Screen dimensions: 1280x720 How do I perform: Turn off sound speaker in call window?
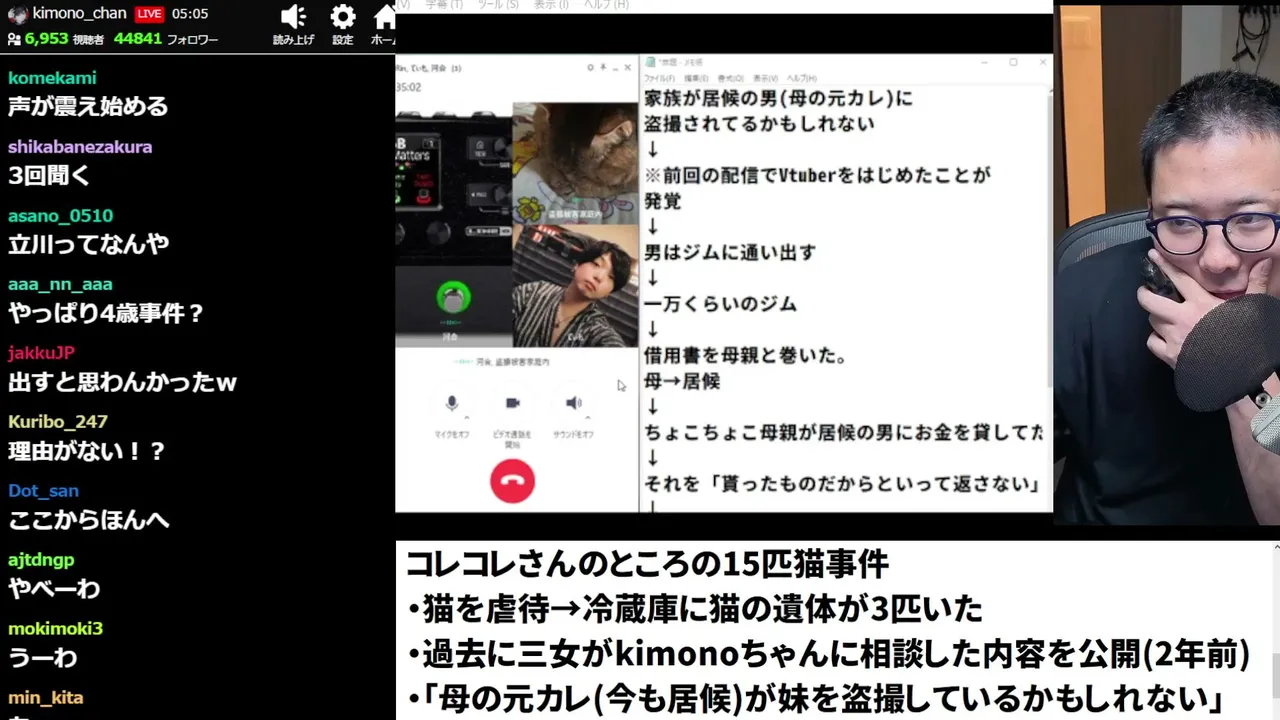573,403
